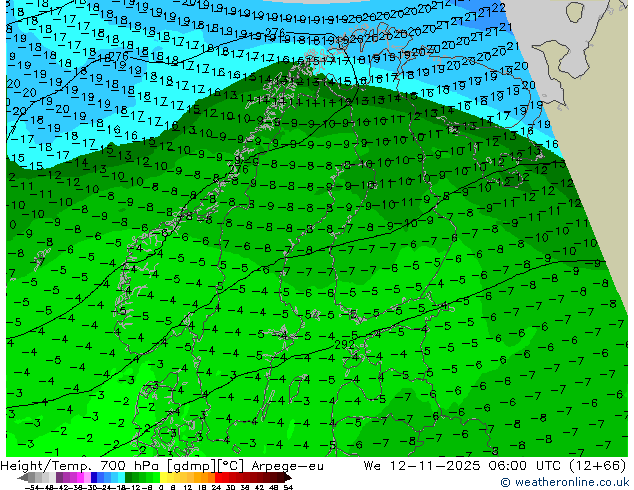Pick the bright red swatch in the legend
This screenshot has height=490, width=634.
218,478
